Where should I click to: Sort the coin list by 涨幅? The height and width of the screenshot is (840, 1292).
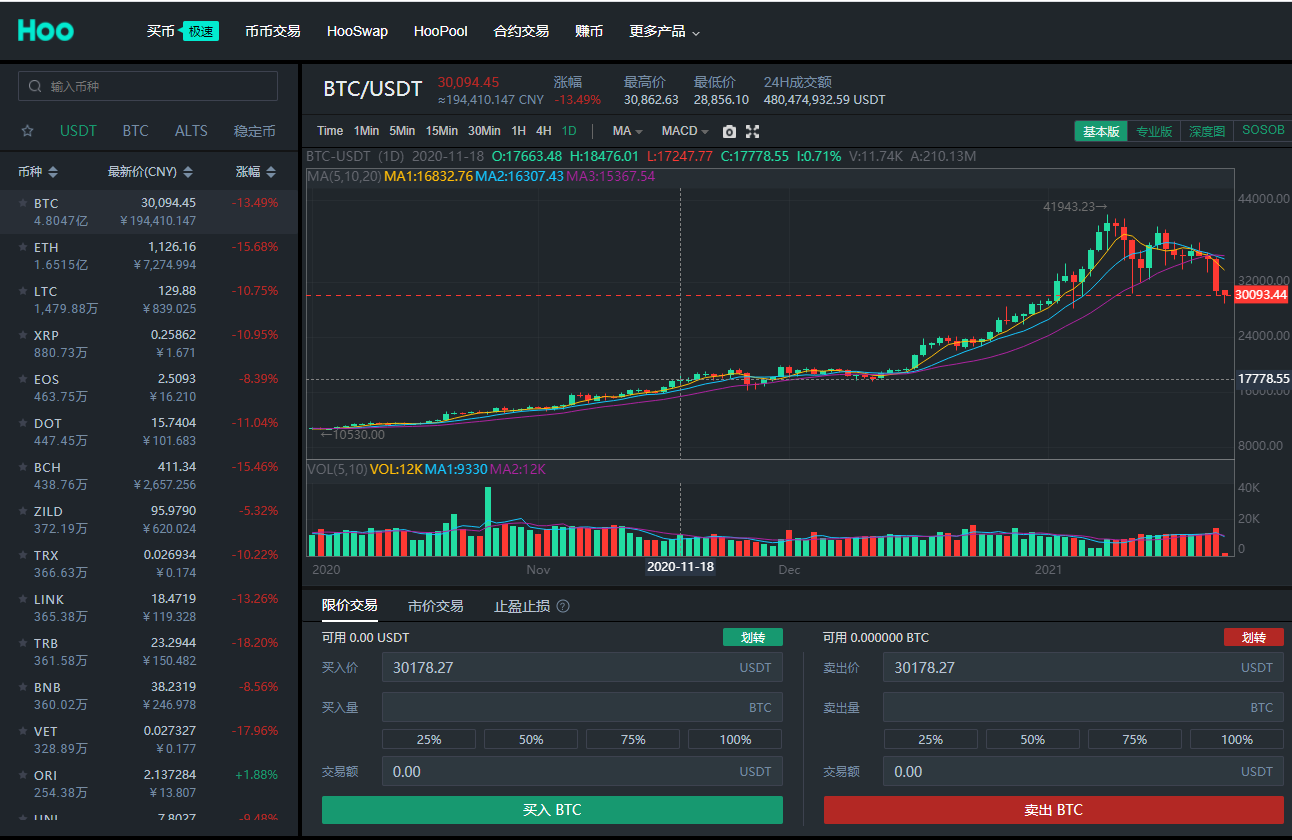coord(254,172)
